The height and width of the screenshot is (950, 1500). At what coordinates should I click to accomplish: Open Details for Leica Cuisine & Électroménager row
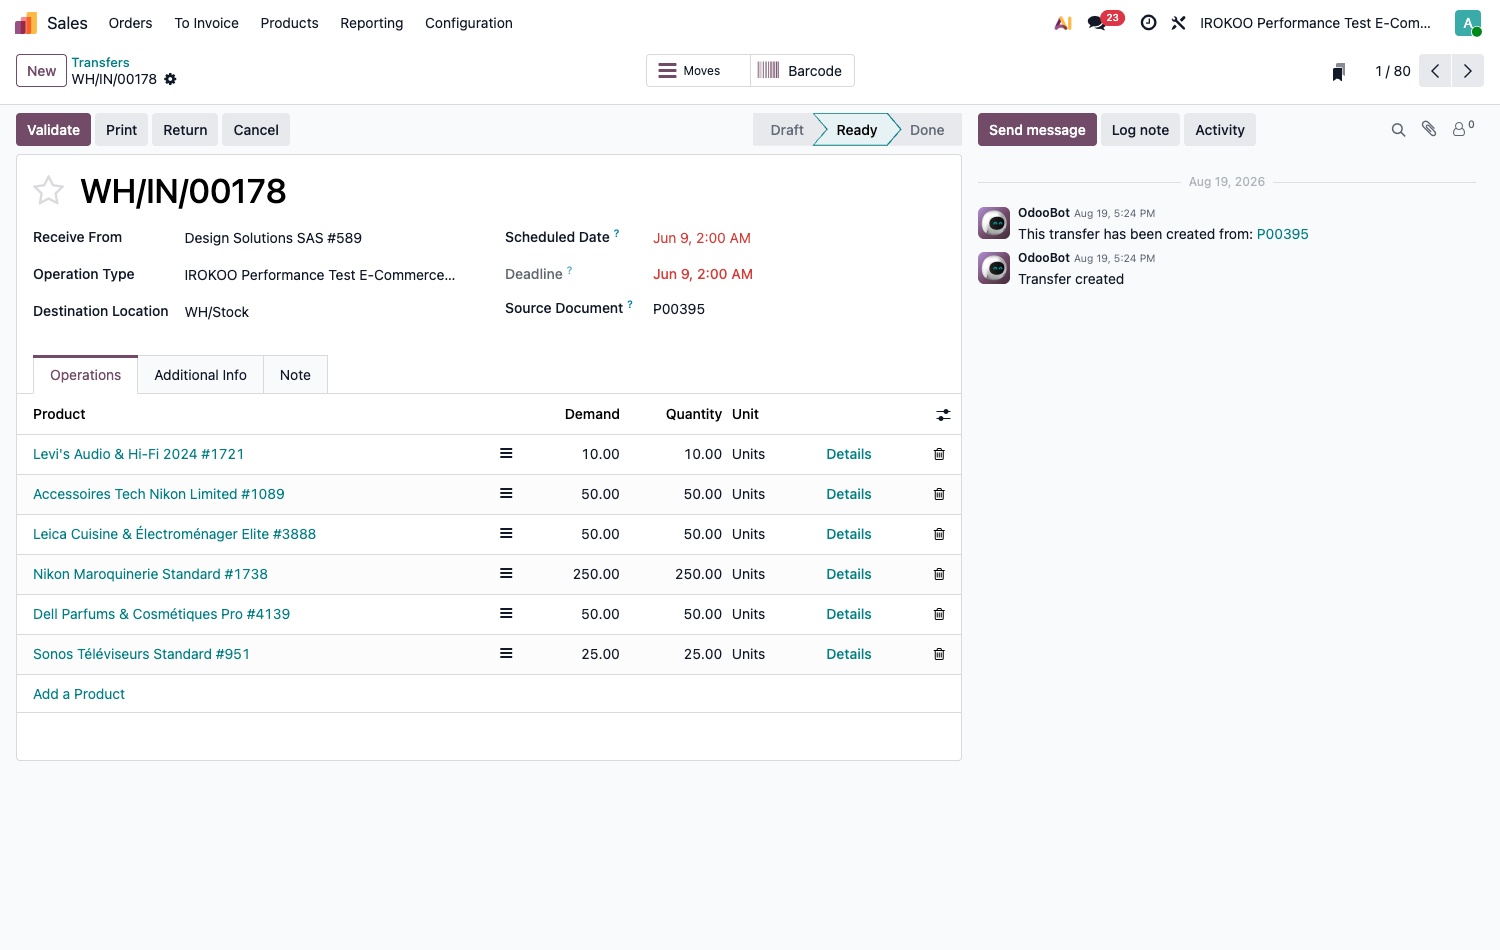click(x=848, y=534)
